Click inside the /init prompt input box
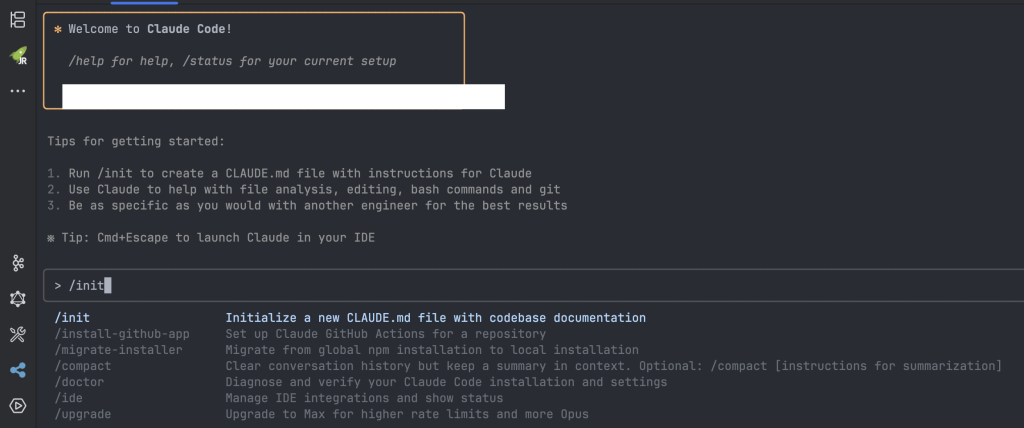Viewport: 1024px width, 428px height. (534, 286)
